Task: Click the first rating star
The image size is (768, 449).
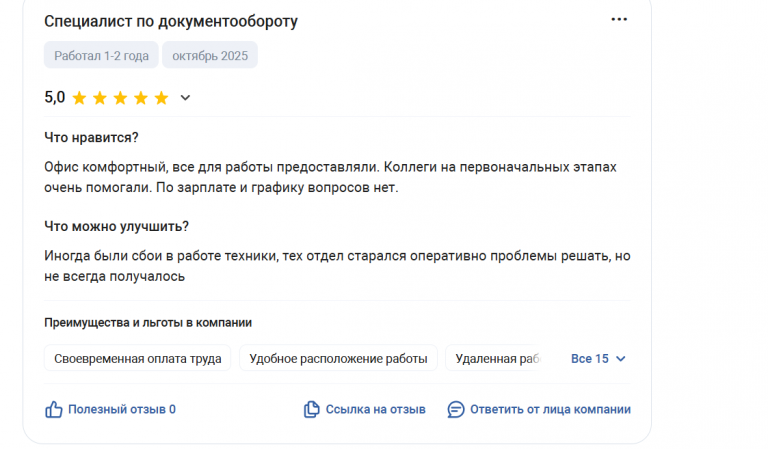Action: 79,98
